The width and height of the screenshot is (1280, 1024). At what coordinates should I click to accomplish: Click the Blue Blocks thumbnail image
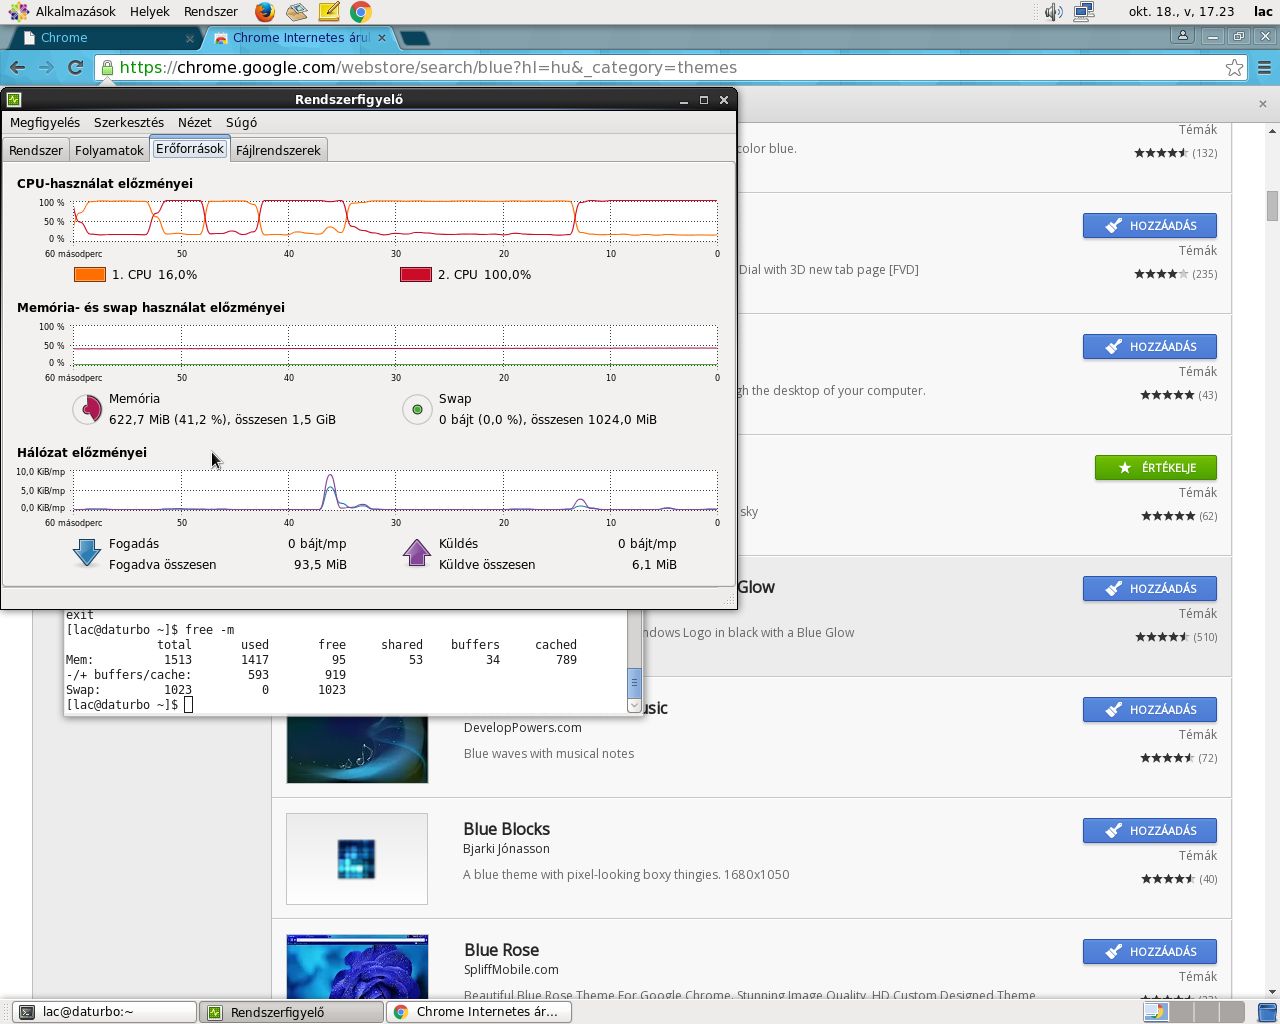pos(357,859)
